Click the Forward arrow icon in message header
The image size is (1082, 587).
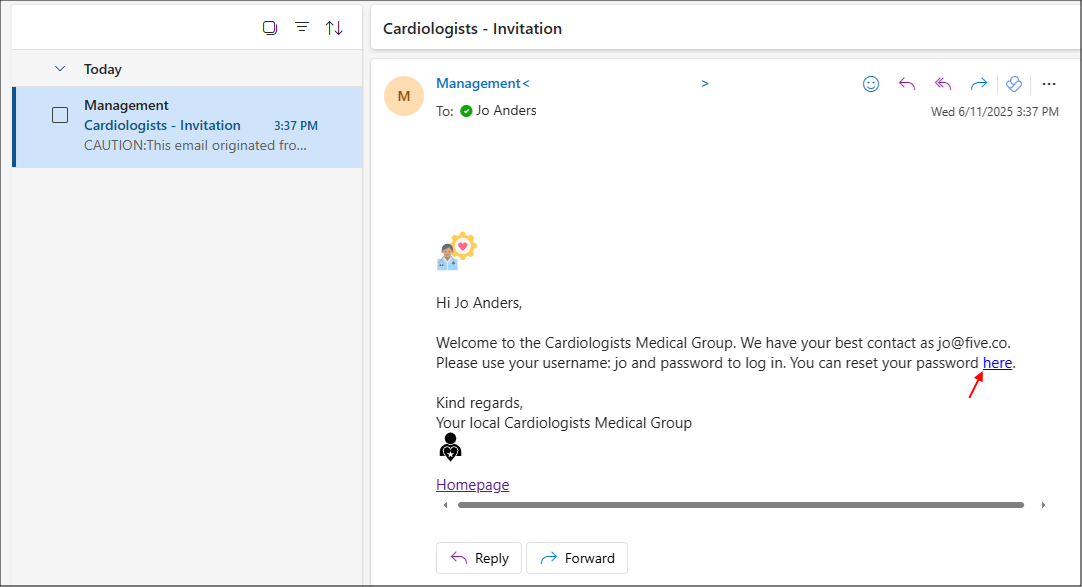(978, 84)
